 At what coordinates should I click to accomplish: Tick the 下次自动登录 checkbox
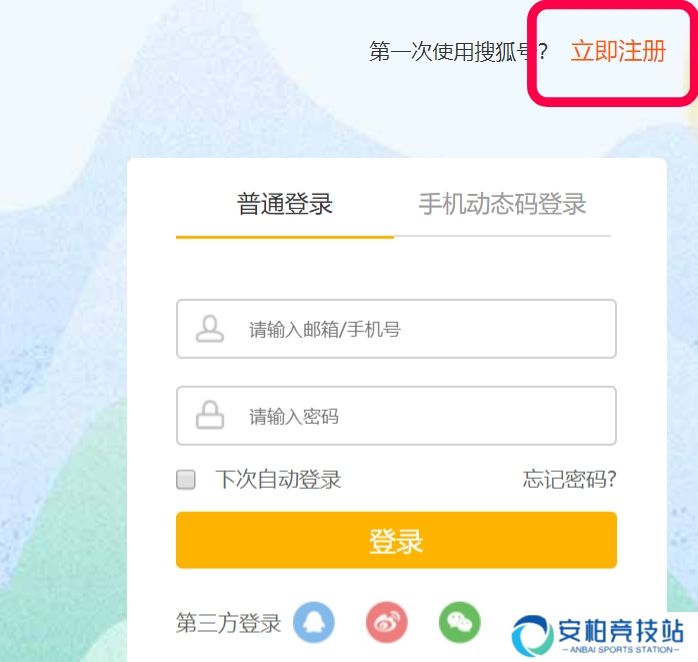coord(186,480)
